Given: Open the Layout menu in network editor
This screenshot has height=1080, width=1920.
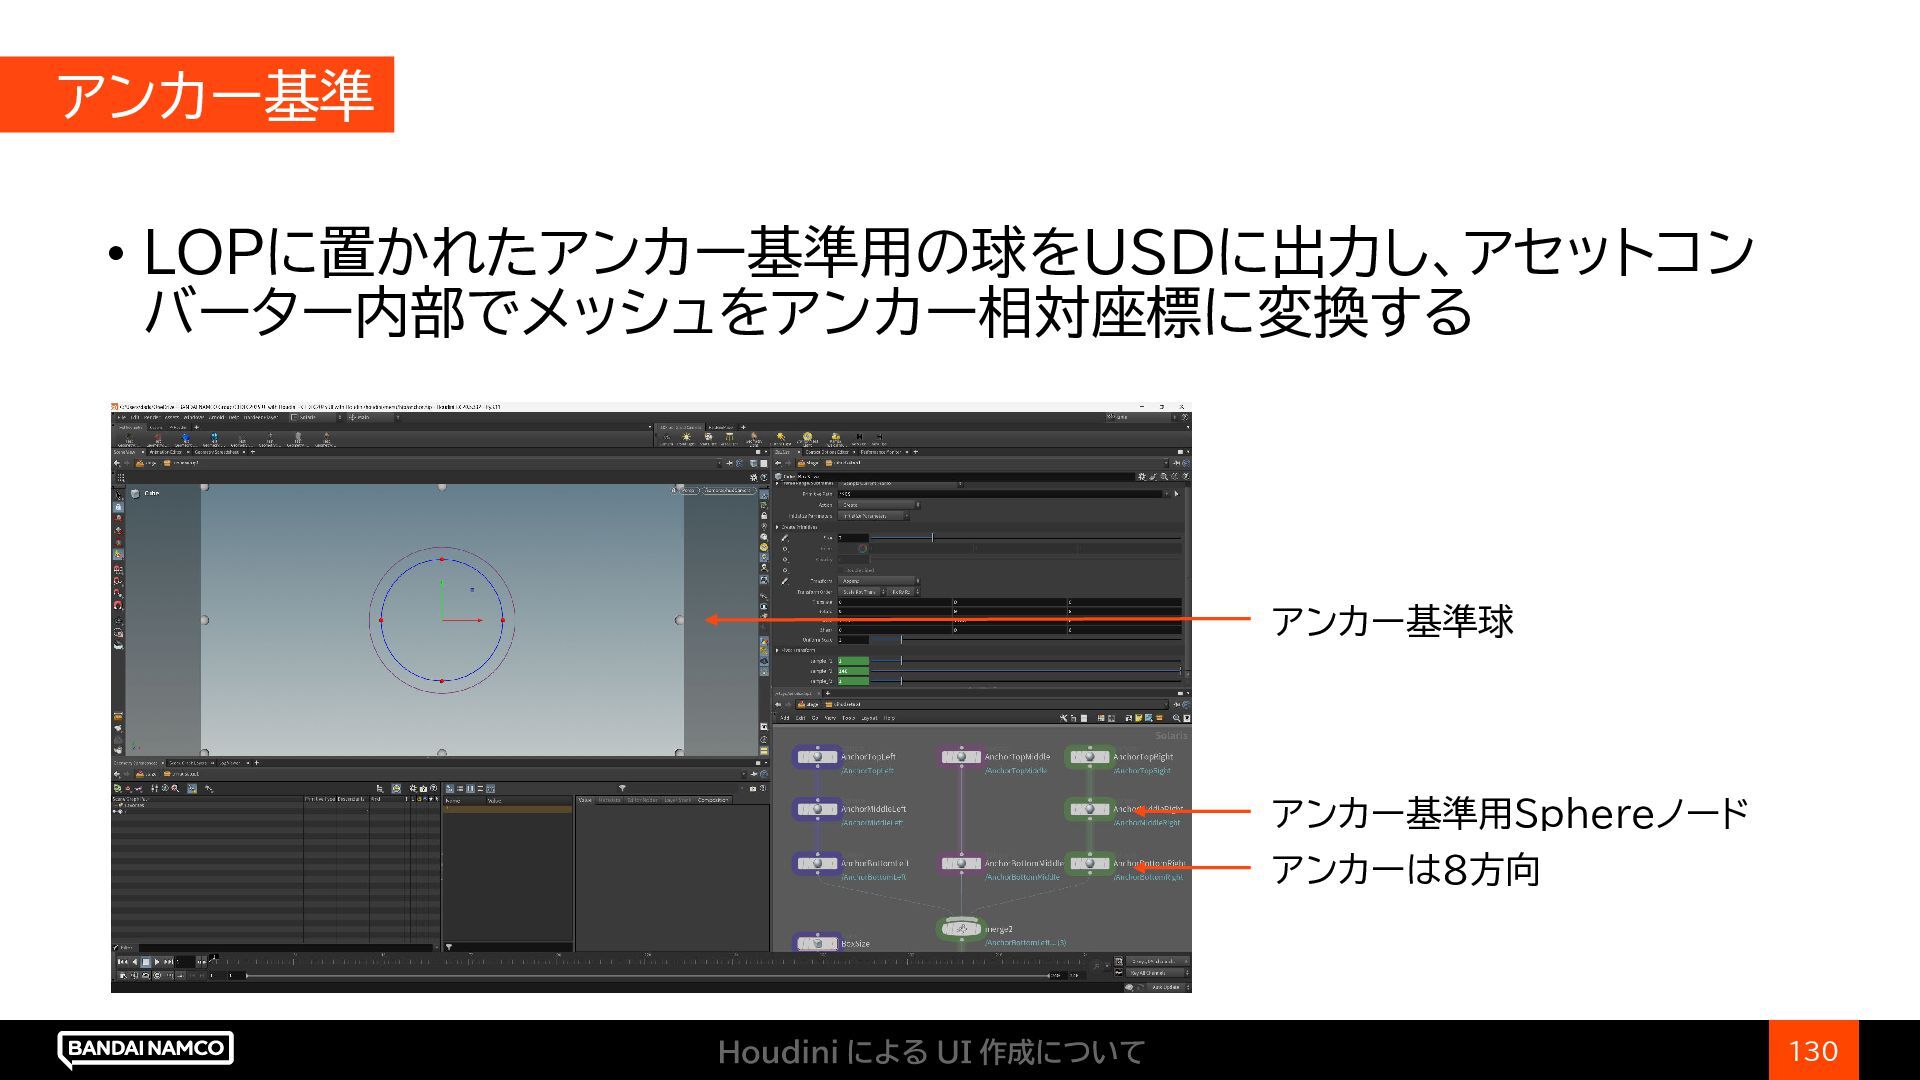Looking at the screenshot, I should [868, 718].
